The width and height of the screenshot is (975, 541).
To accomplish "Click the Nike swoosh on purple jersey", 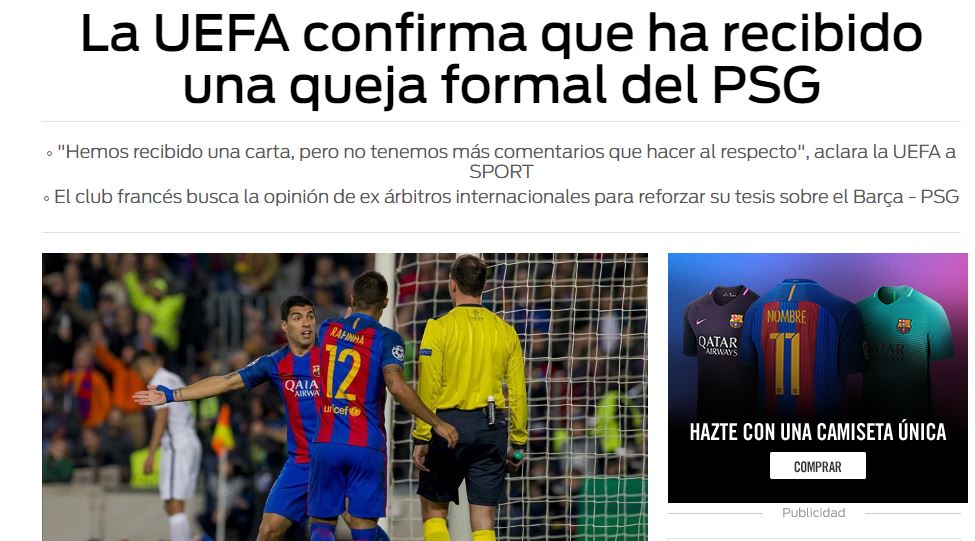I will (x=701, y=321).
